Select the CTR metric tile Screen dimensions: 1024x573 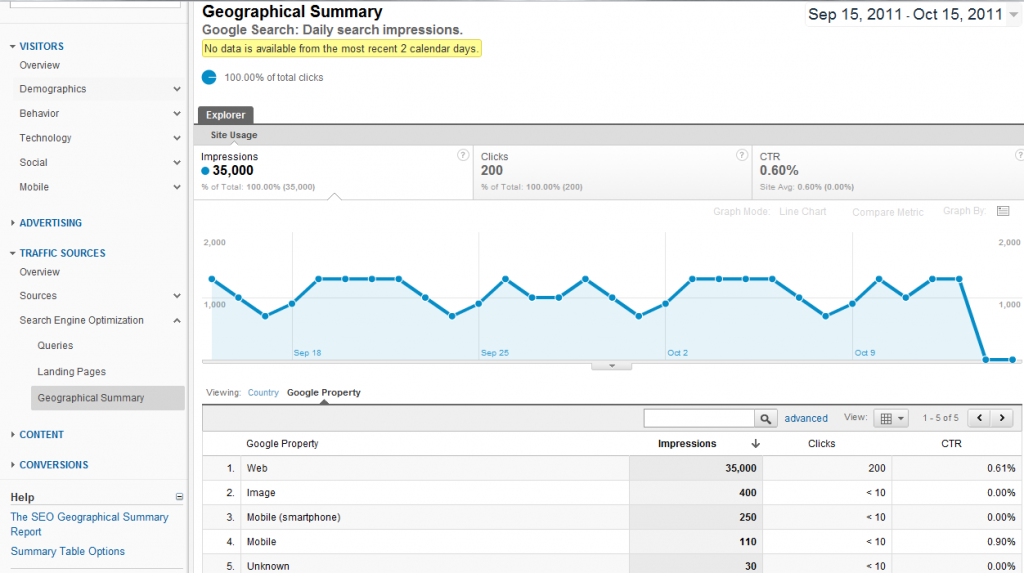point(888,172)
